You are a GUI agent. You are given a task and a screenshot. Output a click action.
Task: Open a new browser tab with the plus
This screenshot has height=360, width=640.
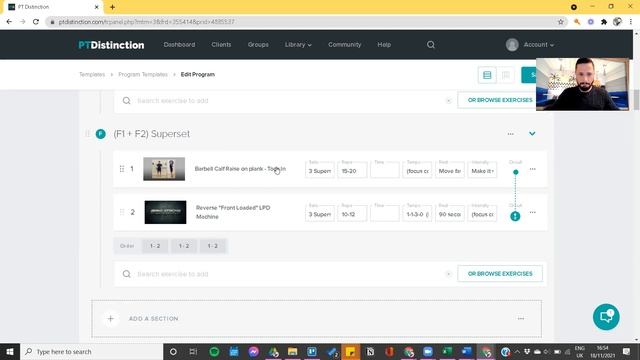(112, 7)
